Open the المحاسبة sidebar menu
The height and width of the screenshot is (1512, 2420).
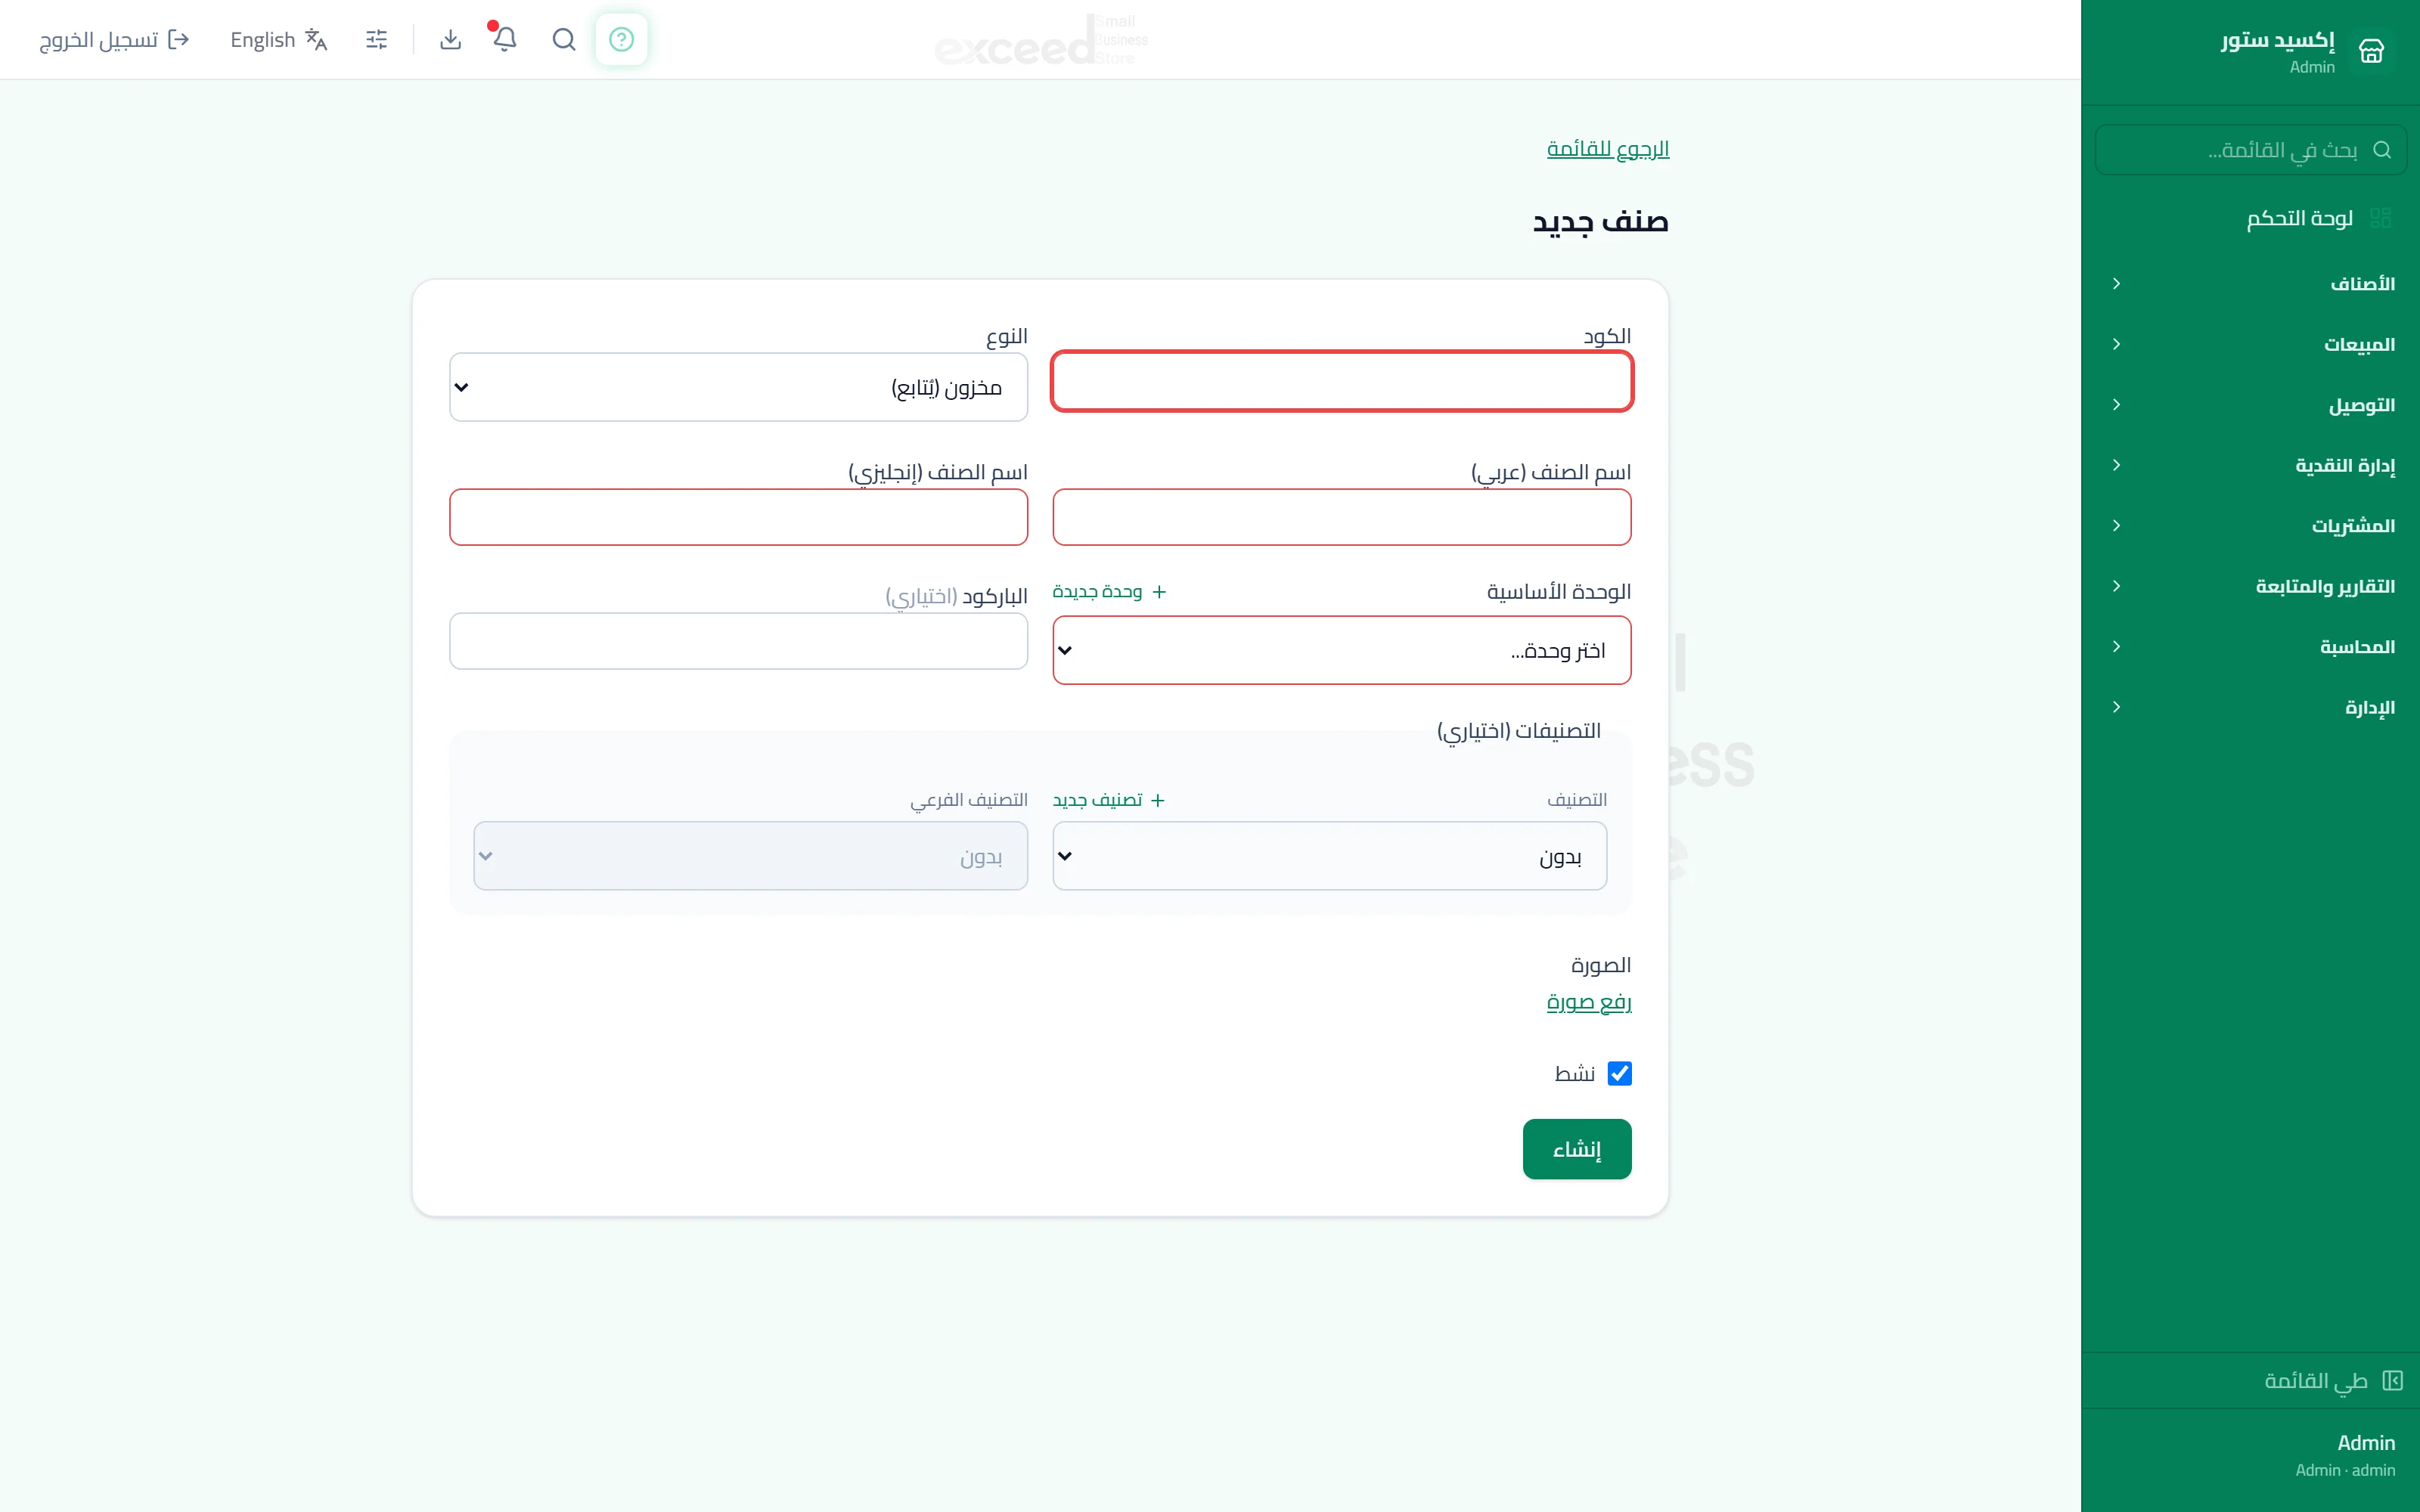[2250, 647]
